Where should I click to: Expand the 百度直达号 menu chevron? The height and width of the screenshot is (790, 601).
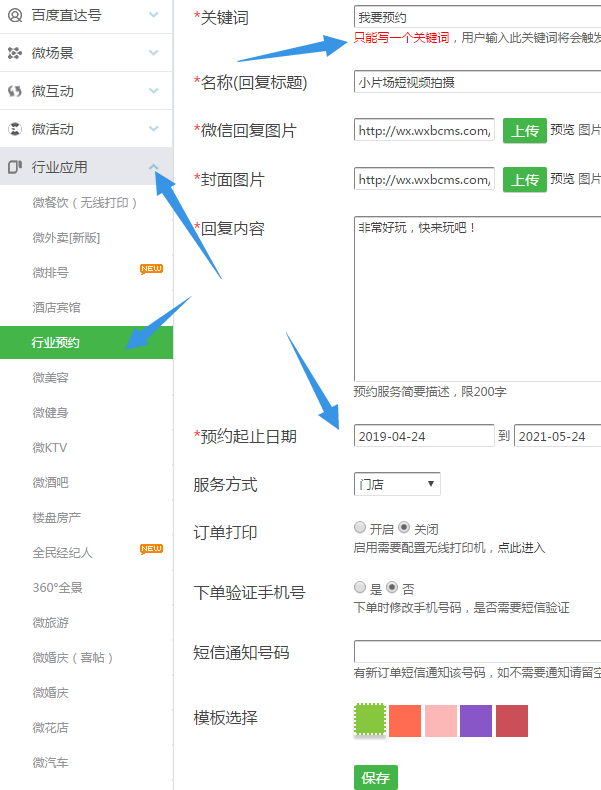[153, 15]
